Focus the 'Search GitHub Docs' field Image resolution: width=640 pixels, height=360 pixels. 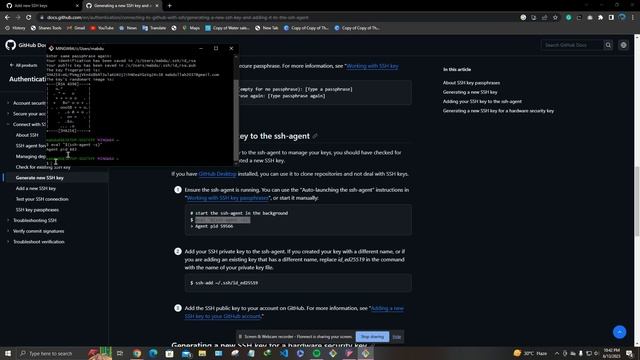tap(572, 45)
